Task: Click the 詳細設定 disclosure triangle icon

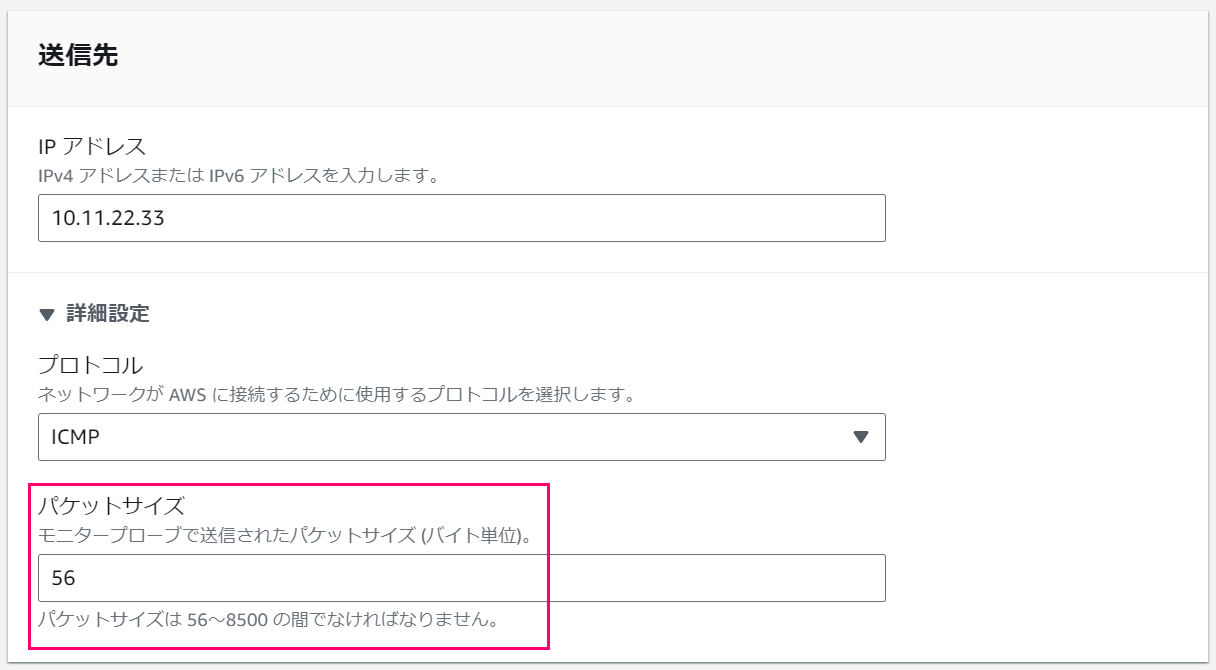Action: coord(45,313)
